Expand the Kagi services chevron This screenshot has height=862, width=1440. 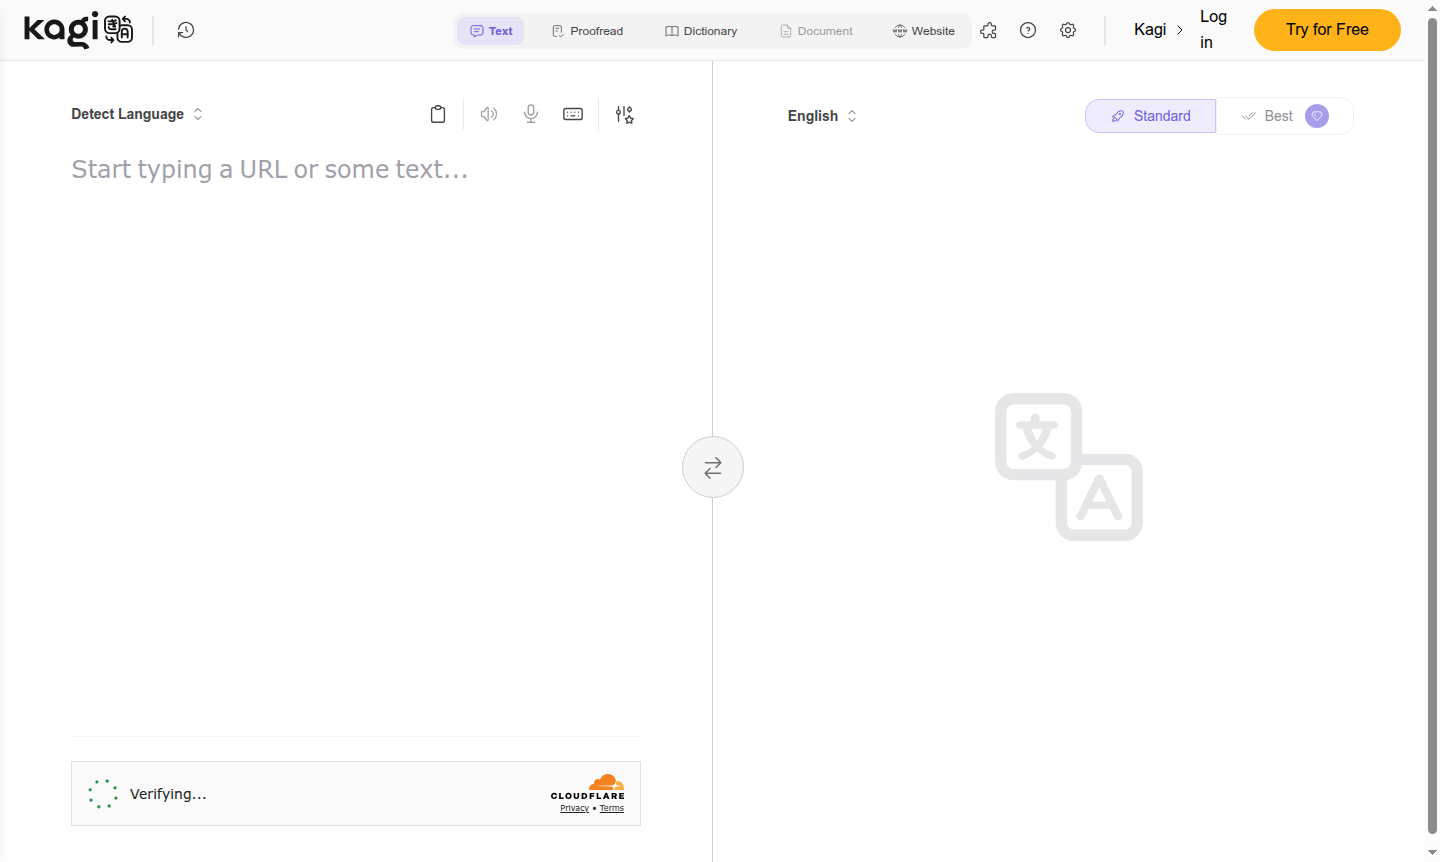pyautogui.click(x=1180, y=30)
